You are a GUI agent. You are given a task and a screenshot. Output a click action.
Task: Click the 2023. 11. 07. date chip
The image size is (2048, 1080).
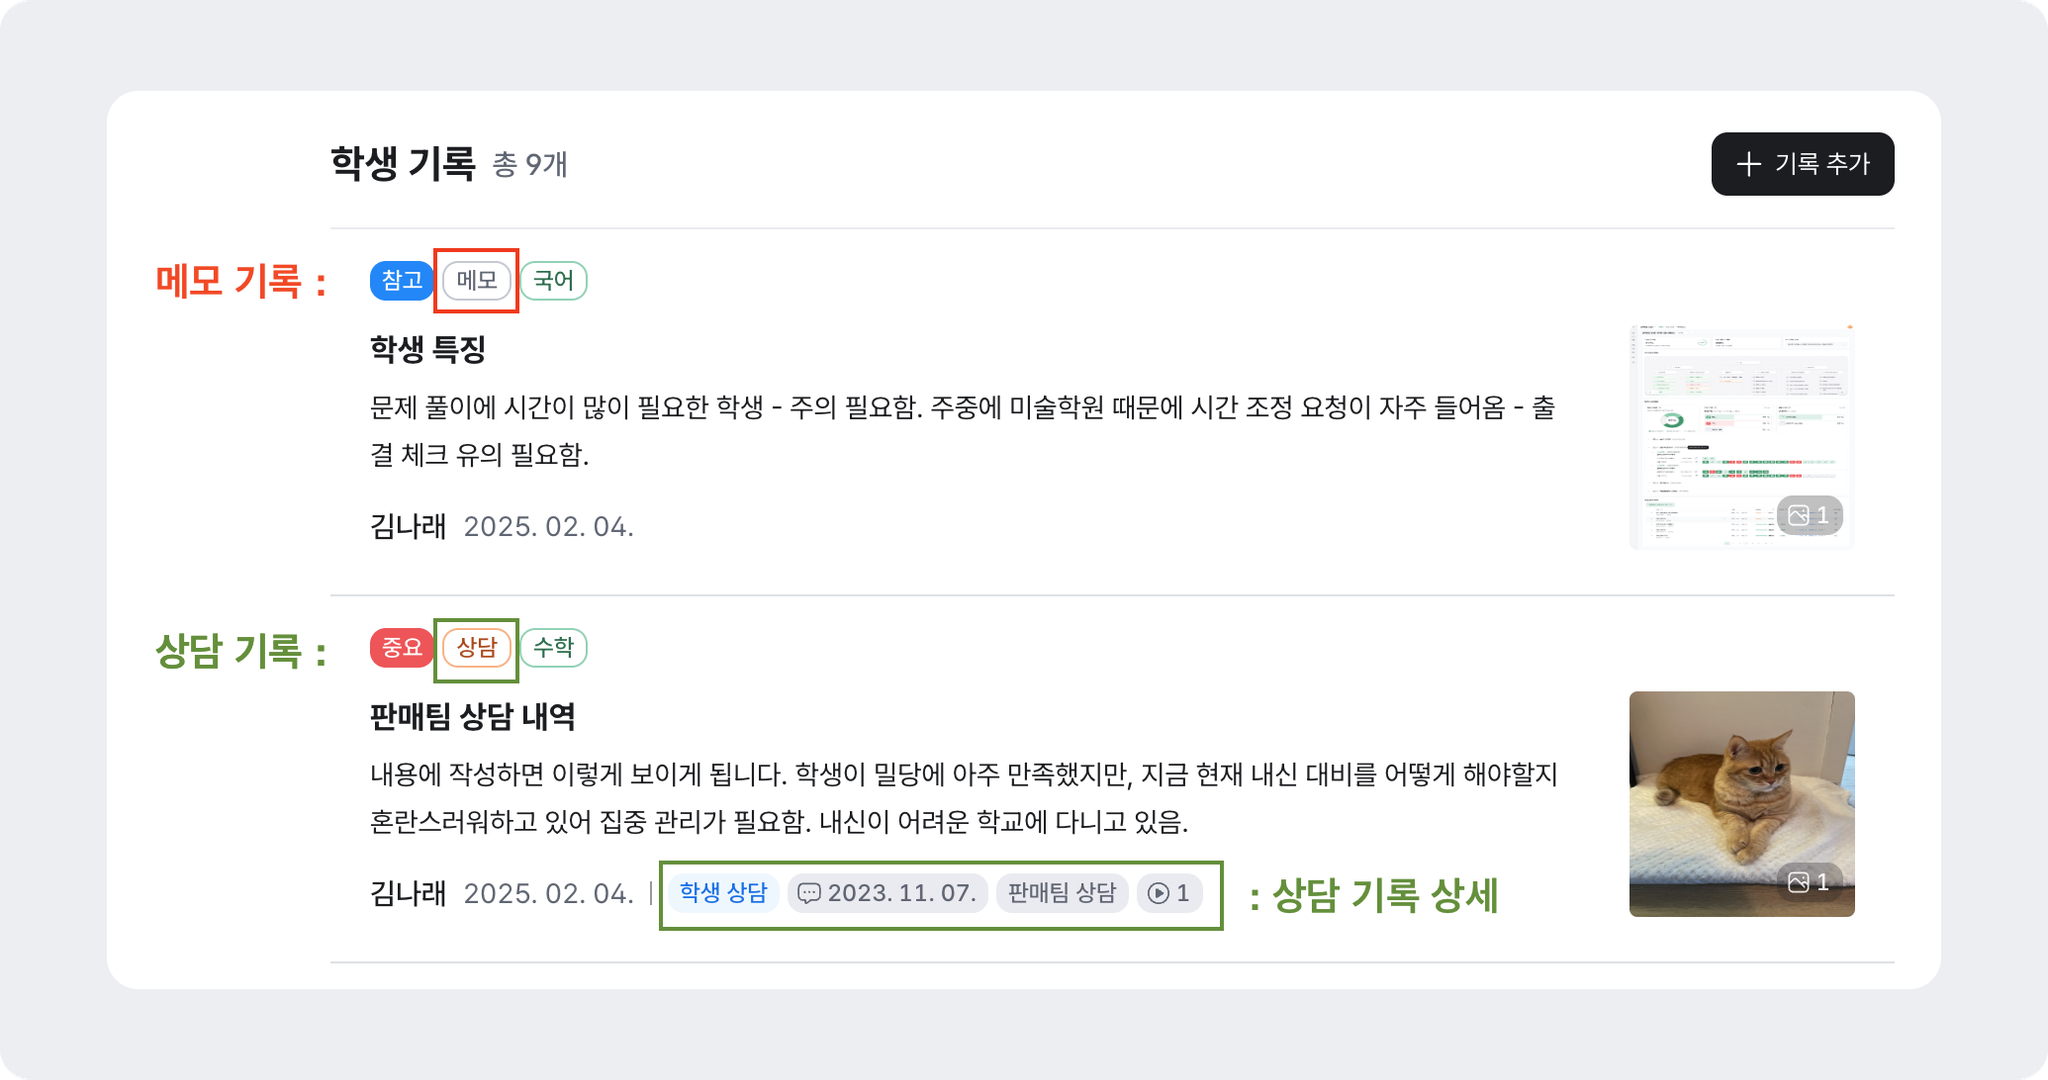click(888, 893)
